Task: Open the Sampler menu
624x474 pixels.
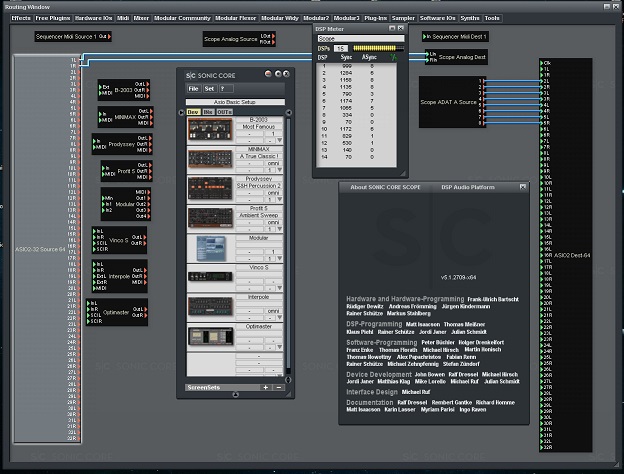Action: coord(403,18)
